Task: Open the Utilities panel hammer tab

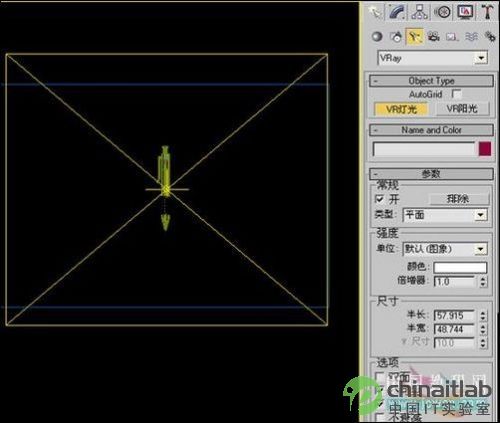Action: (487, 12)
